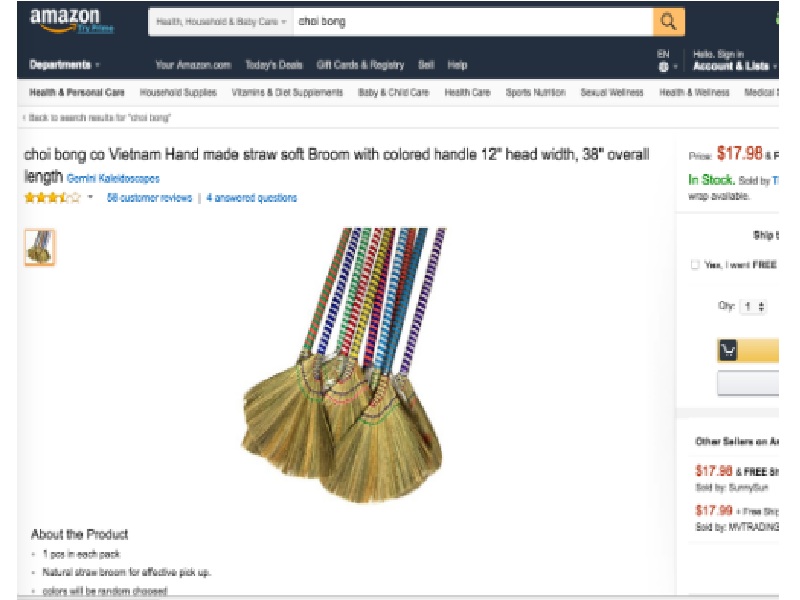800x600 pixels.
Task: Open Today's Deals in navigation
Action: click(274, 65)
